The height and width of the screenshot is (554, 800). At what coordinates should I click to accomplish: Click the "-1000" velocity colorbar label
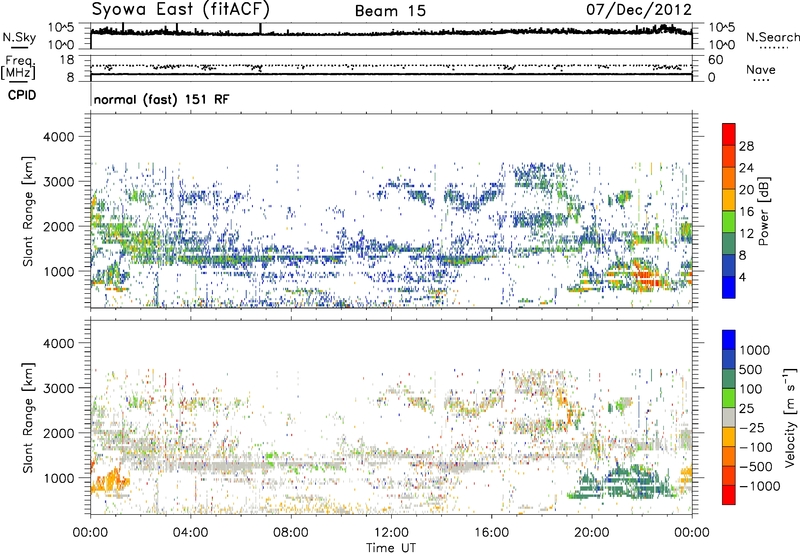click(x=759, y=486)
